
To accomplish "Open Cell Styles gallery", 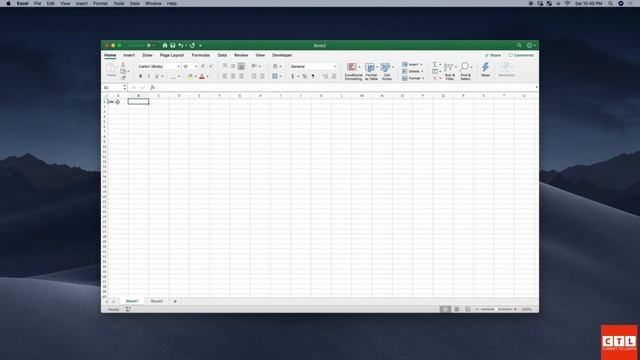I will click(387, 71).
